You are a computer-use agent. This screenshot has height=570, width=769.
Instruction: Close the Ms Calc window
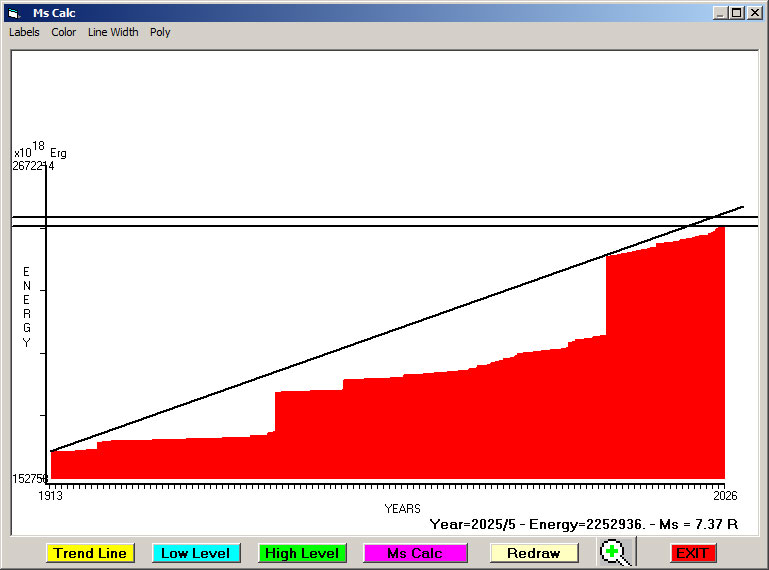tap(755, 13)
